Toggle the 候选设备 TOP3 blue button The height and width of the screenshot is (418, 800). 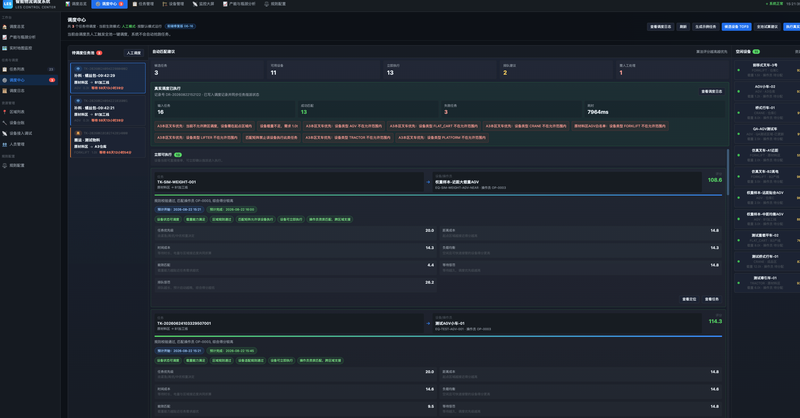click(736, 27)
